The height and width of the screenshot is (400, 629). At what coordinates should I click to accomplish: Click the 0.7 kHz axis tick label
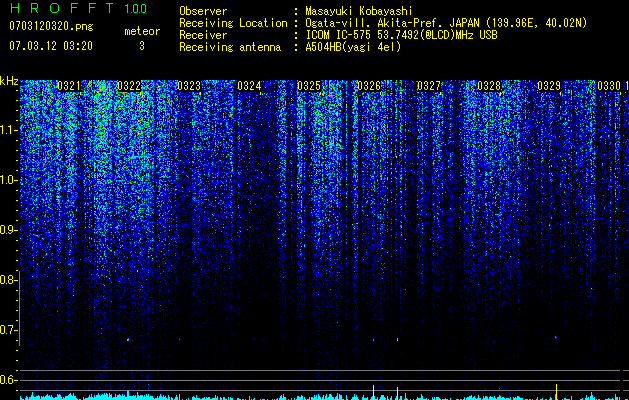pyautogui.click(x=7, y=330)
